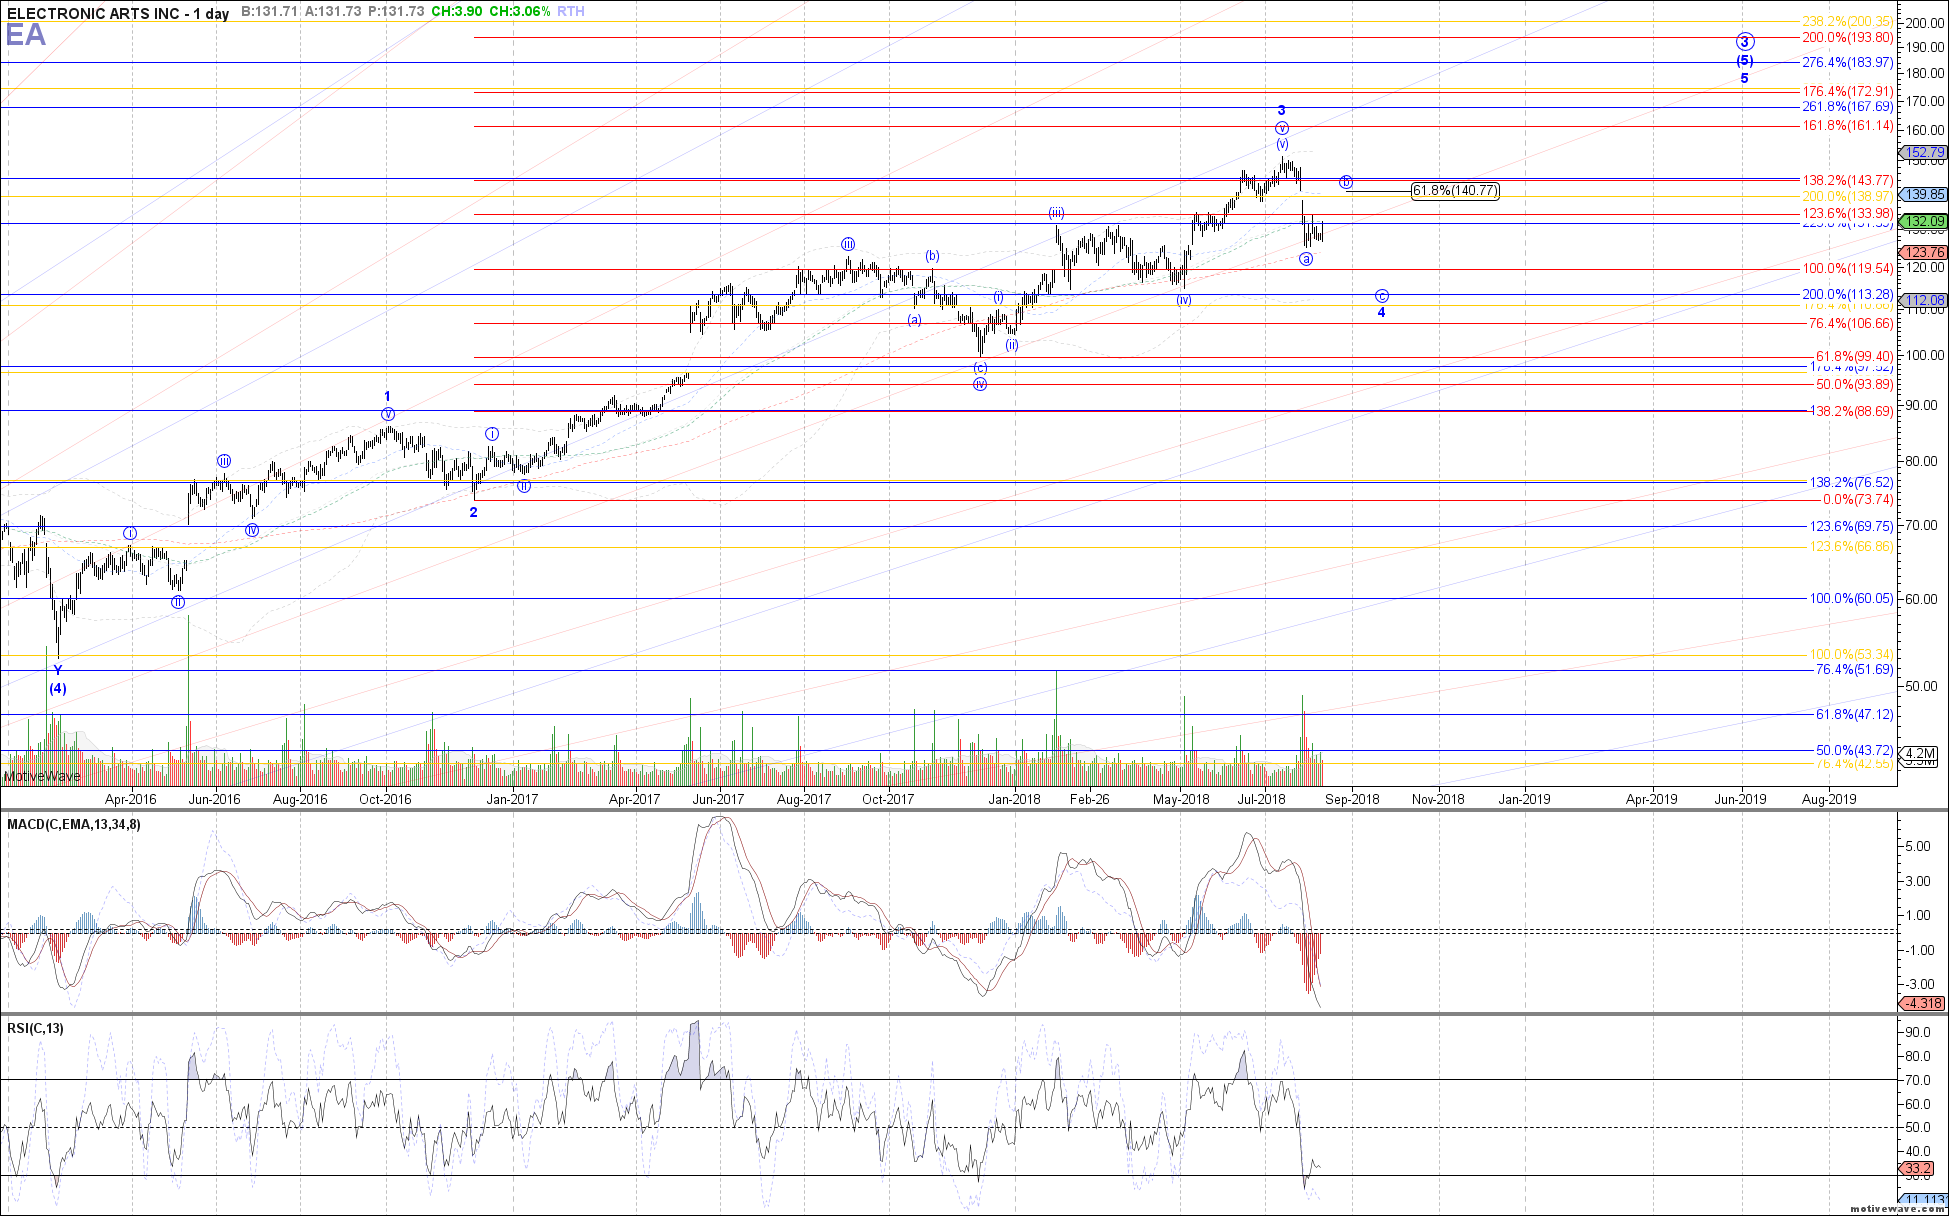Click the 152.79 price axis tag
Image resolution: width=1949 pixels, height=1216 pixels.
(x=1923, y=153)
